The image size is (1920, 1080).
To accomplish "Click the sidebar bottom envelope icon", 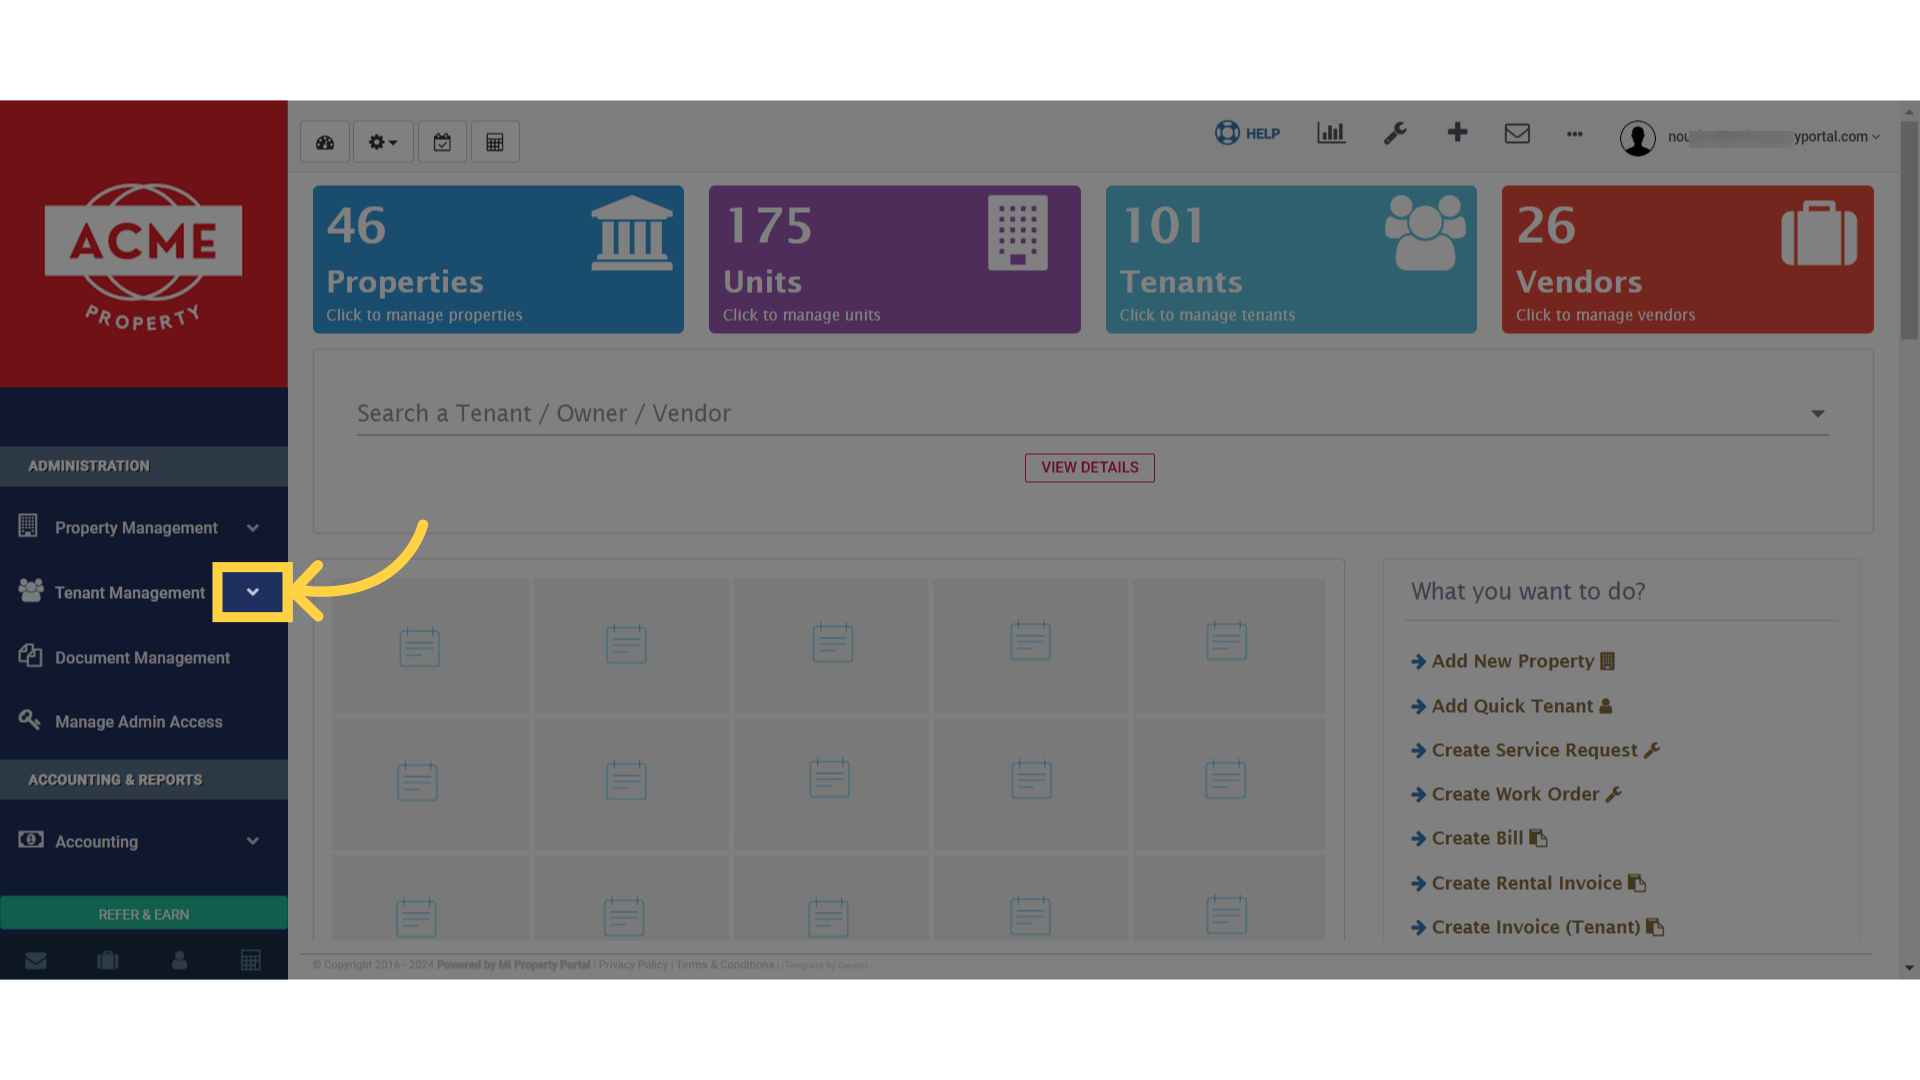I will pyautogui.click(x=36, y=960).
